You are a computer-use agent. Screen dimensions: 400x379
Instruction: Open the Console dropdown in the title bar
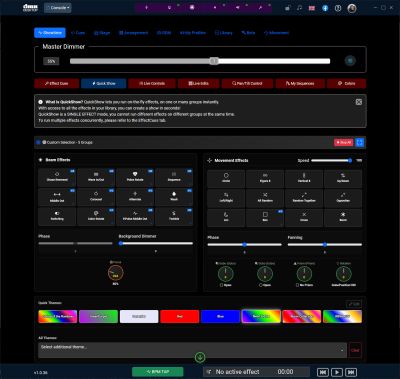pyautogui.click(x=58, y=8)
